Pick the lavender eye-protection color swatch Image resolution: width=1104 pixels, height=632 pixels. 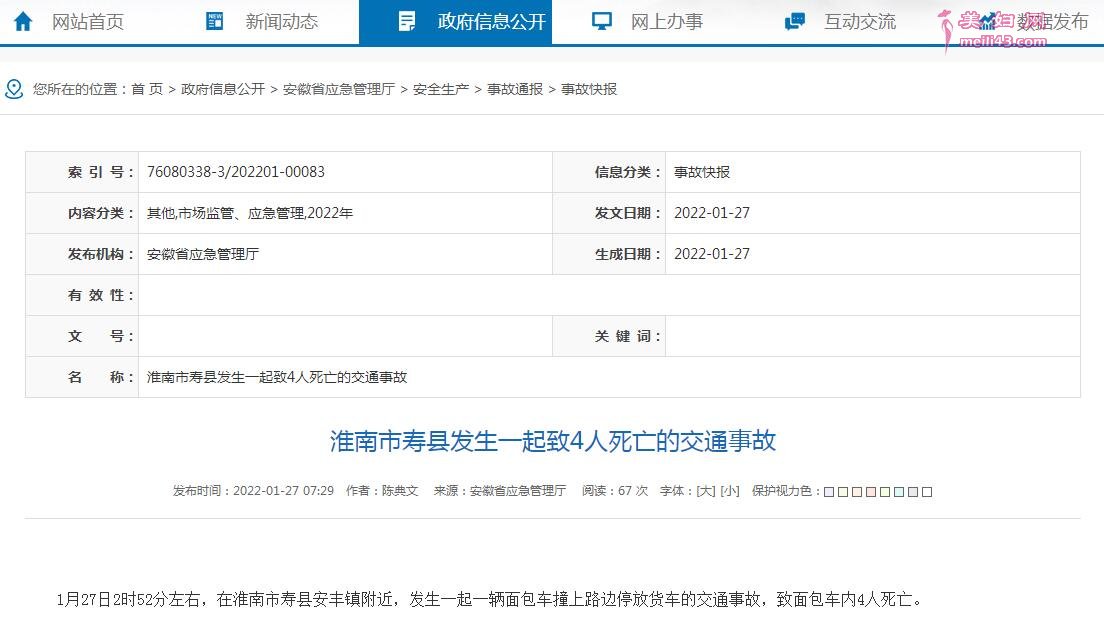(829, 492)
